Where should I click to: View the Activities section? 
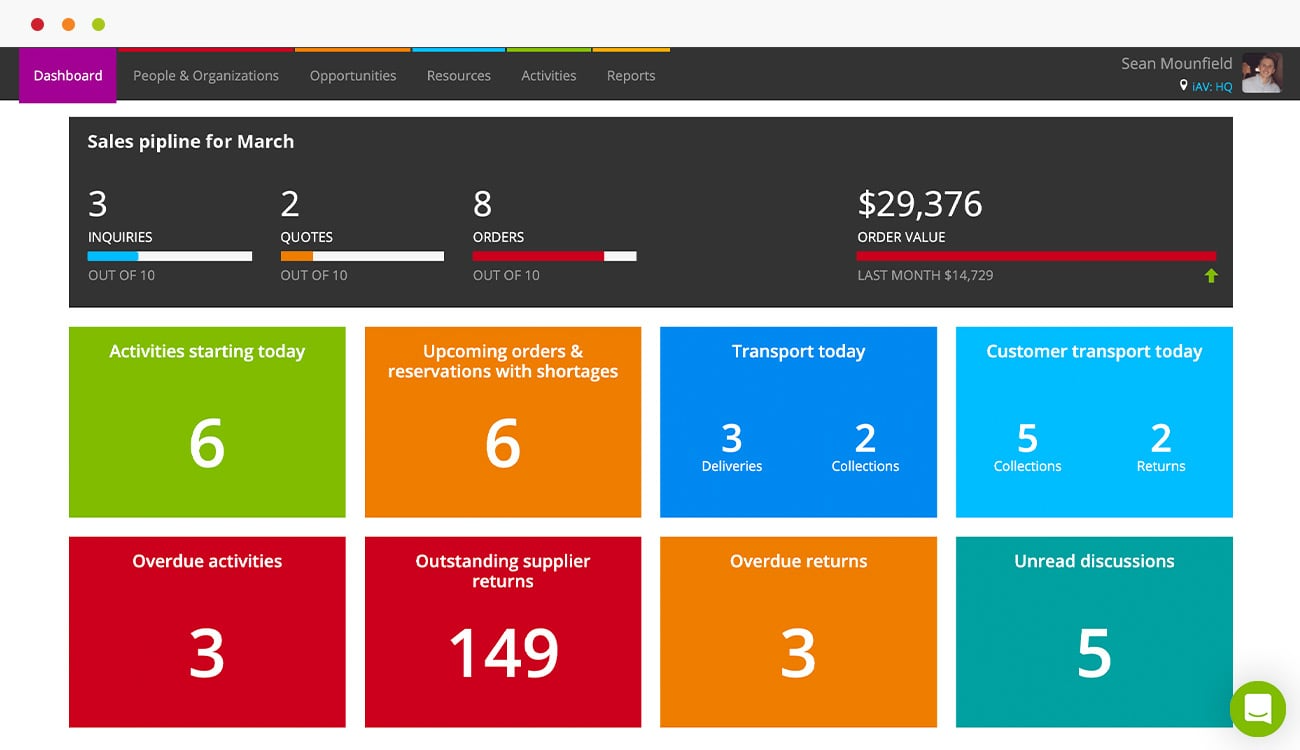coord(548,75)
